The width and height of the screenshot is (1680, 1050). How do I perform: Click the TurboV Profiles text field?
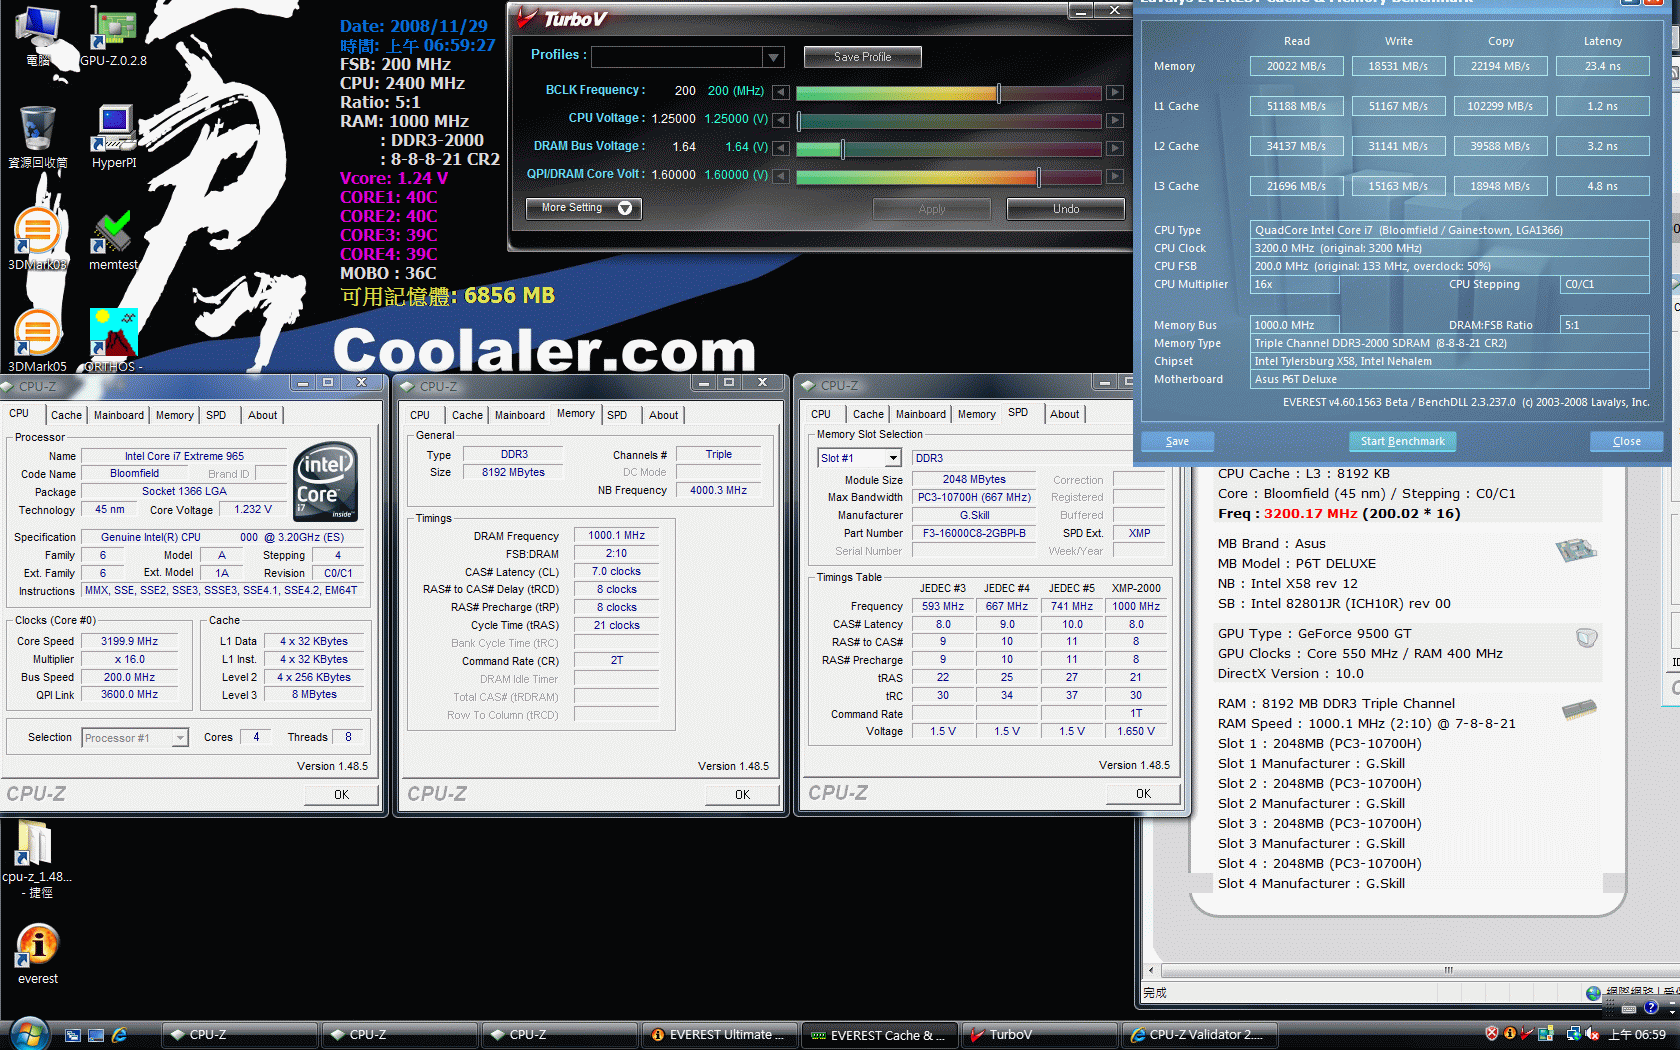tap(678, 57)
